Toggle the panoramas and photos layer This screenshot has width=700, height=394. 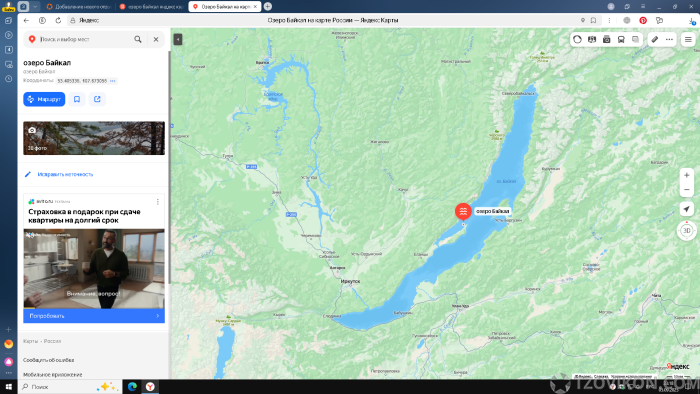pyautogui.click(x=607, y=39)
